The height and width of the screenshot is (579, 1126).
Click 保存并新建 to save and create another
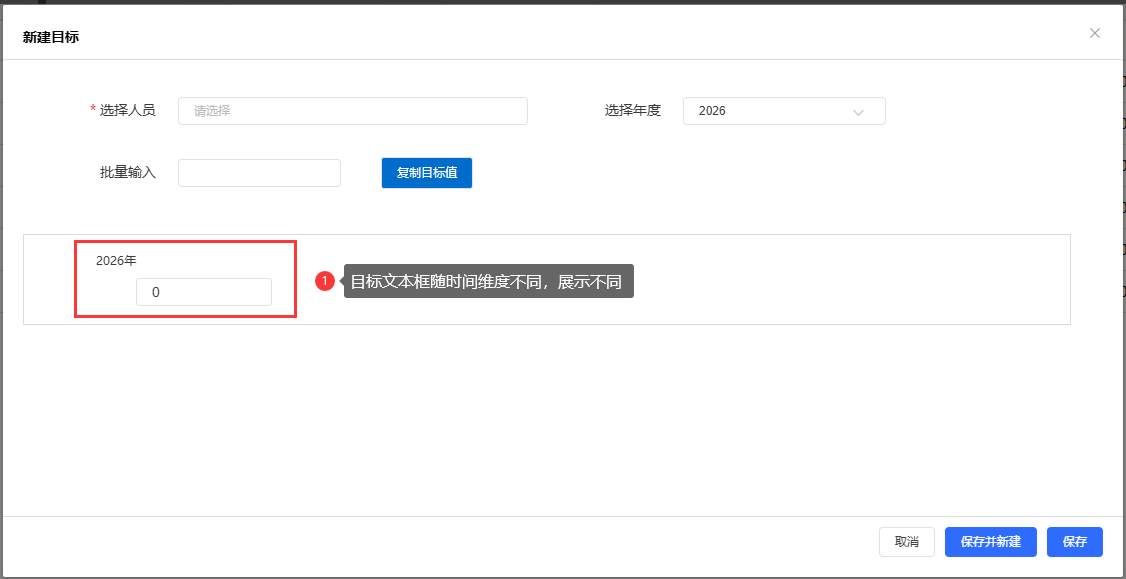(990, 542)
